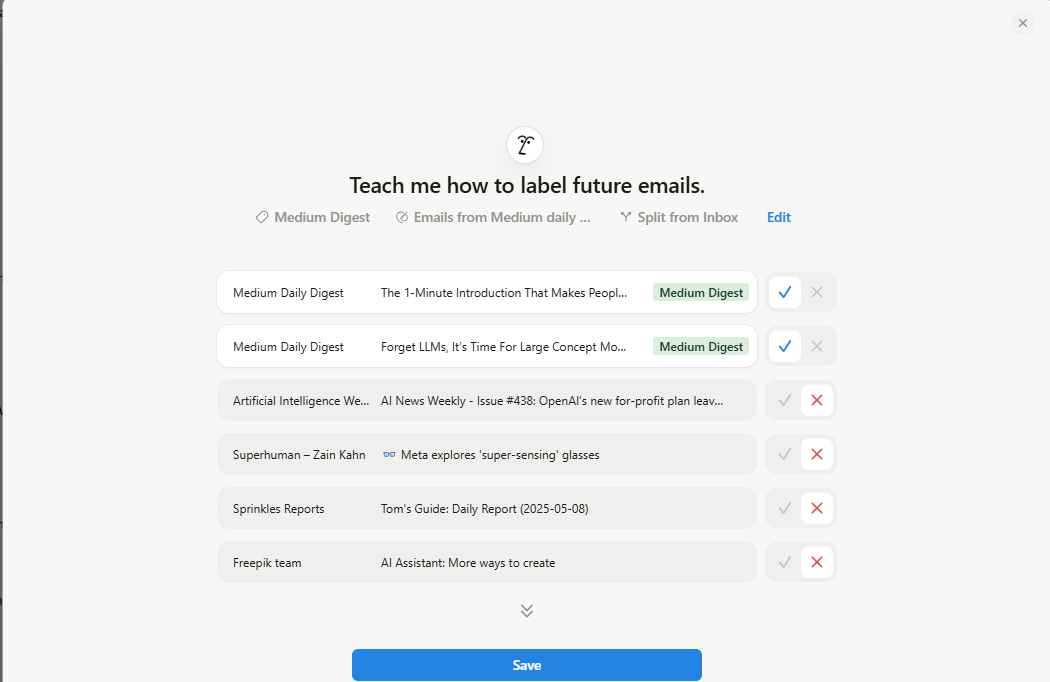Mark AI News Weekly email as matching
Image resolution: width=1050 pixels, height=682 pixels.
coord(785,400)
